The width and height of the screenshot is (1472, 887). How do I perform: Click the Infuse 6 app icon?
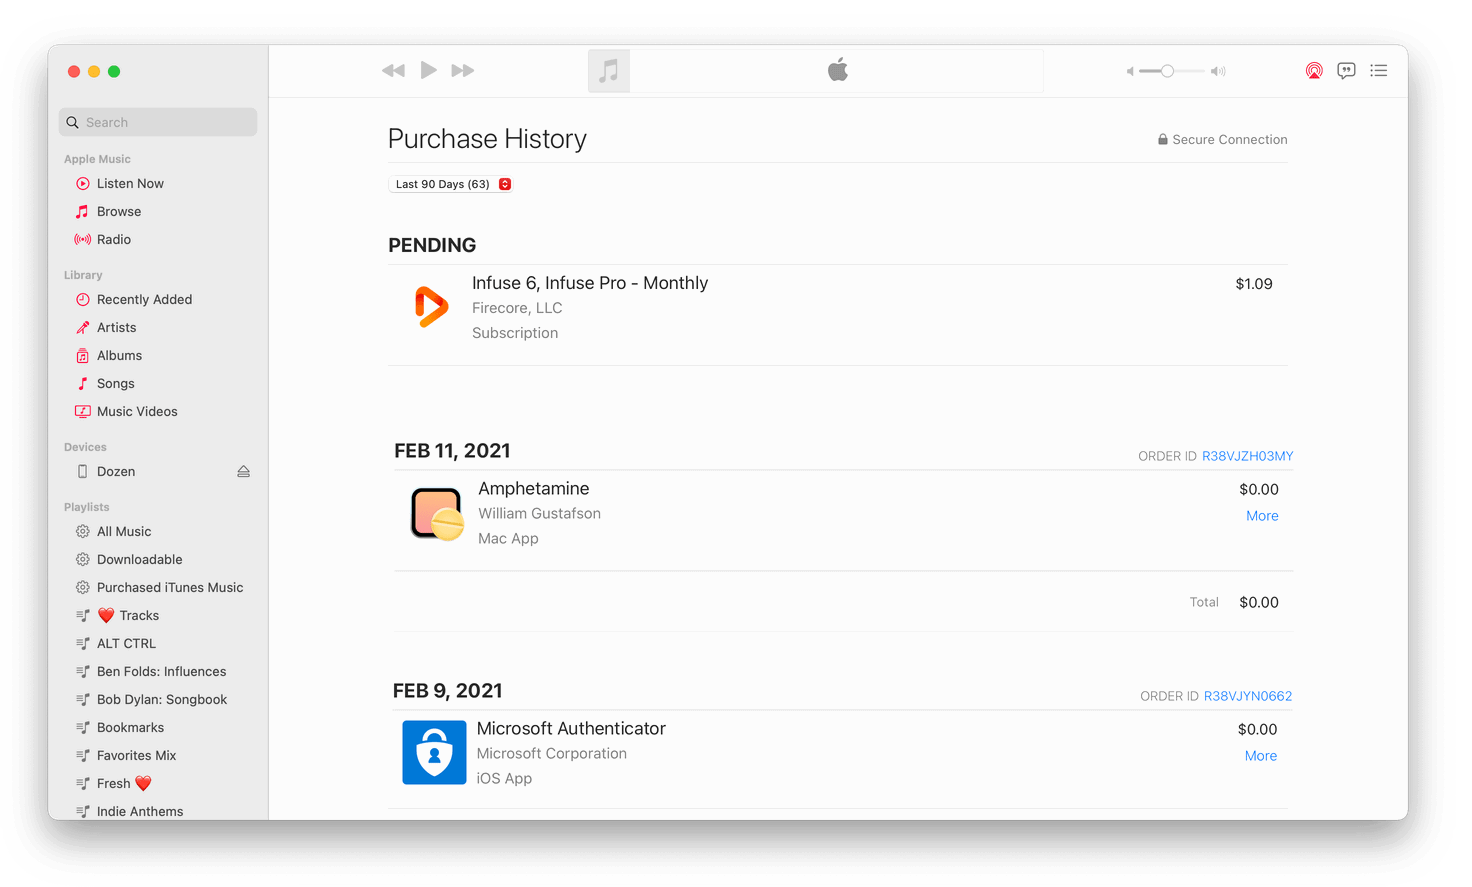pyautogui.click(x=431, y=307)
